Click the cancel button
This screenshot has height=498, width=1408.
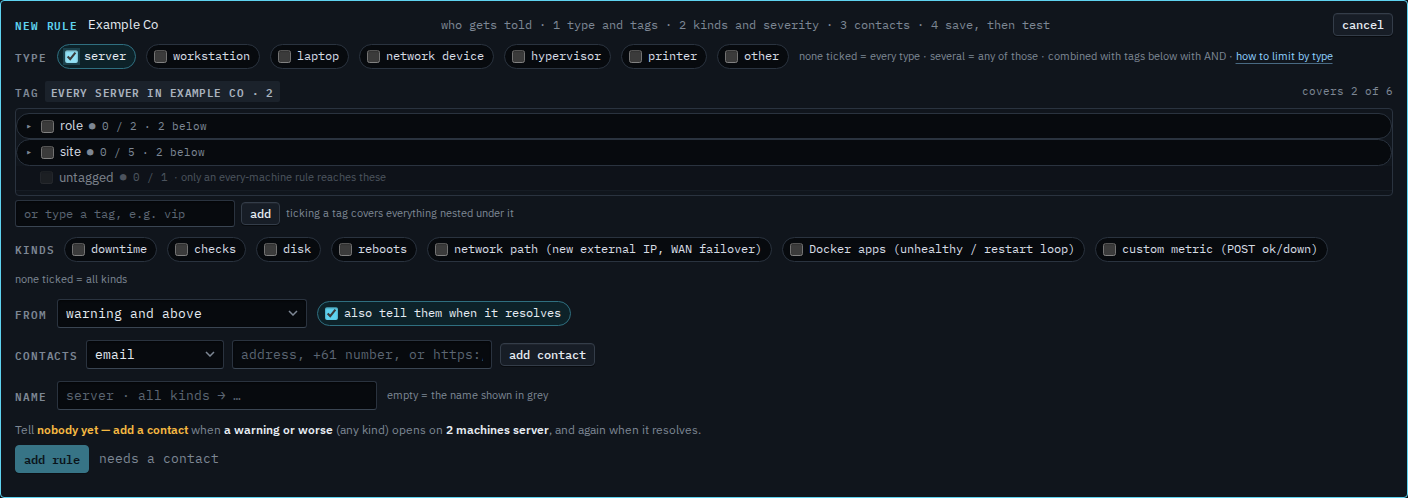click(x=1362, y=25)
